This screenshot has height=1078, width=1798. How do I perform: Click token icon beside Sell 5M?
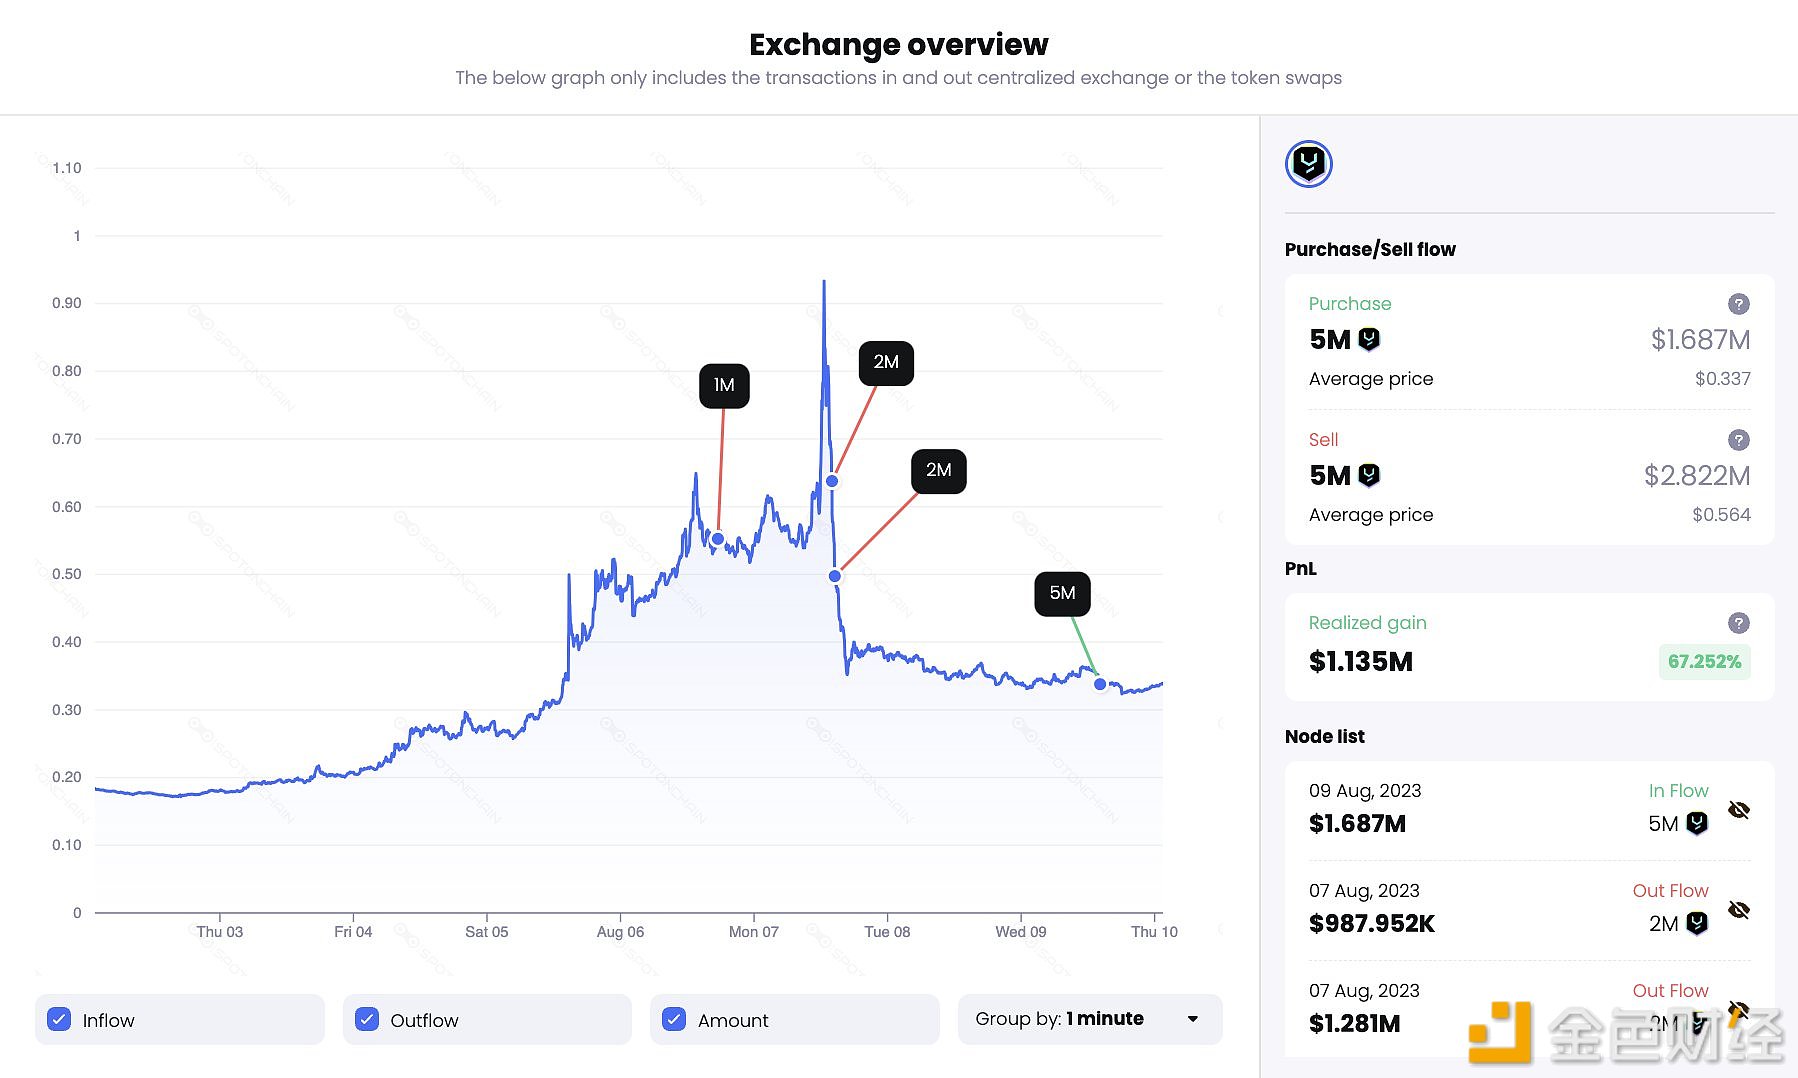click(x=1369, y=475)
